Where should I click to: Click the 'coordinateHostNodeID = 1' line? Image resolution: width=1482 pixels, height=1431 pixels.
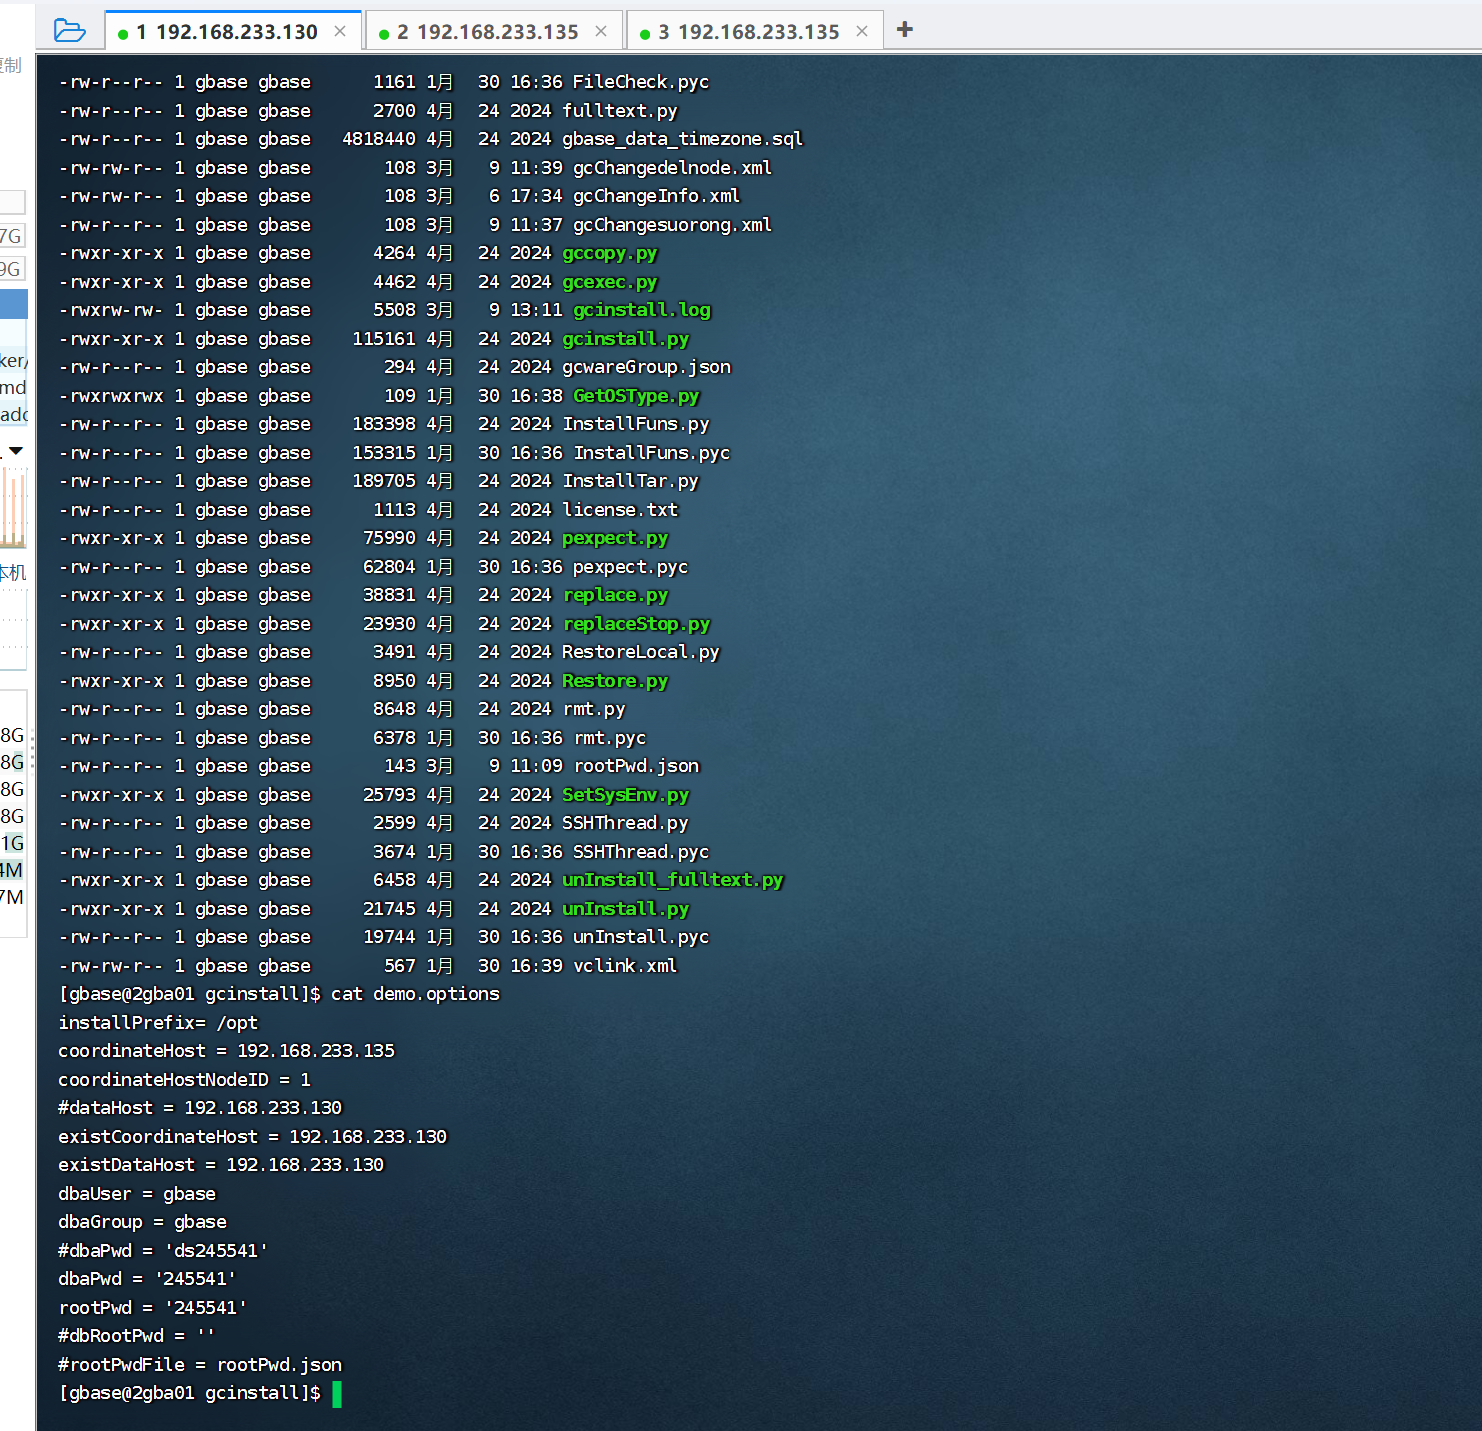184,1080
